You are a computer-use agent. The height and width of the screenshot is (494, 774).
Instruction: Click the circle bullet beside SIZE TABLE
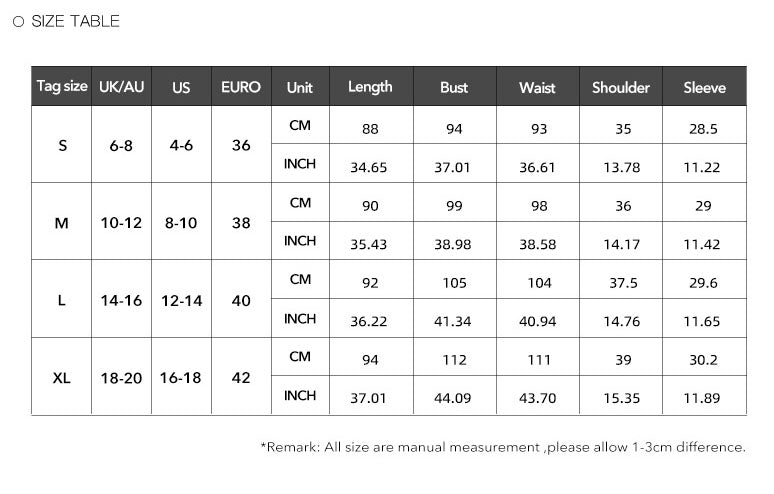18,22
